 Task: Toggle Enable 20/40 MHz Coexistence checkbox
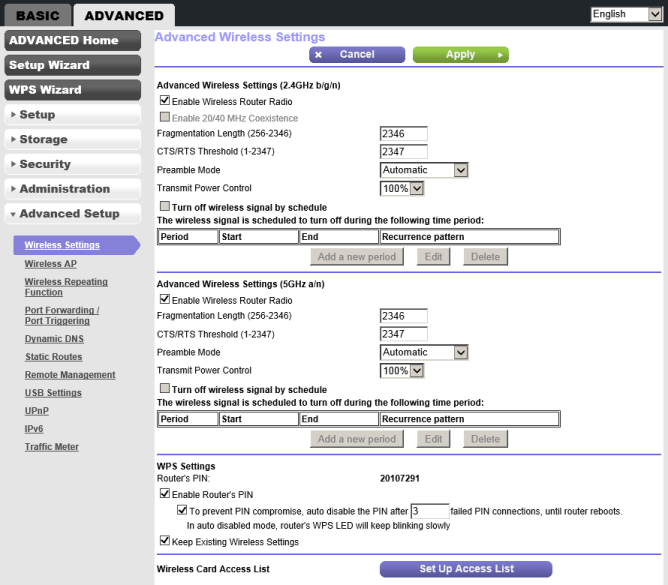point(164,117)
